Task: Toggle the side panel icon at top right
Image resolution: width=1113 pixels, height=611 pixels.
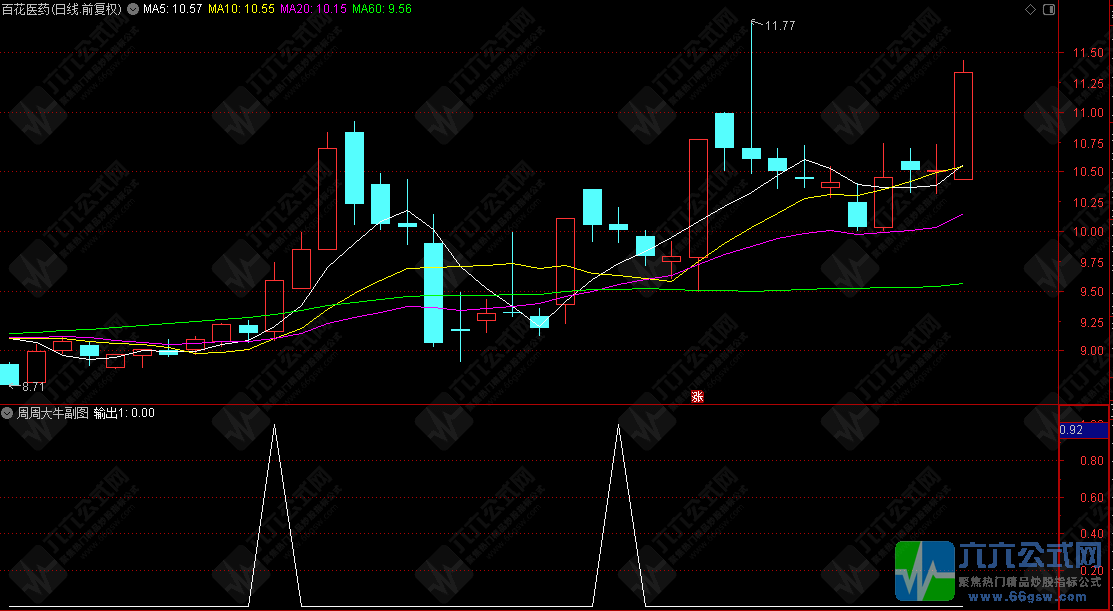Action: pyautogui.click(x=1048, y=9)
